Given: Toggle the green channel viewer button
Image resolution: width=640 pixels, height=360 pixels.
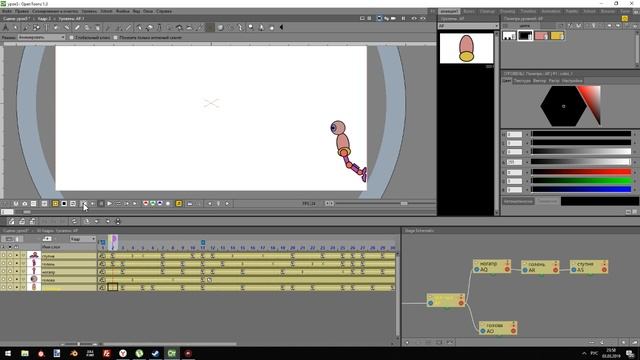Looking at the screenshot, I should pyautogui.click(x=153, y=203).
